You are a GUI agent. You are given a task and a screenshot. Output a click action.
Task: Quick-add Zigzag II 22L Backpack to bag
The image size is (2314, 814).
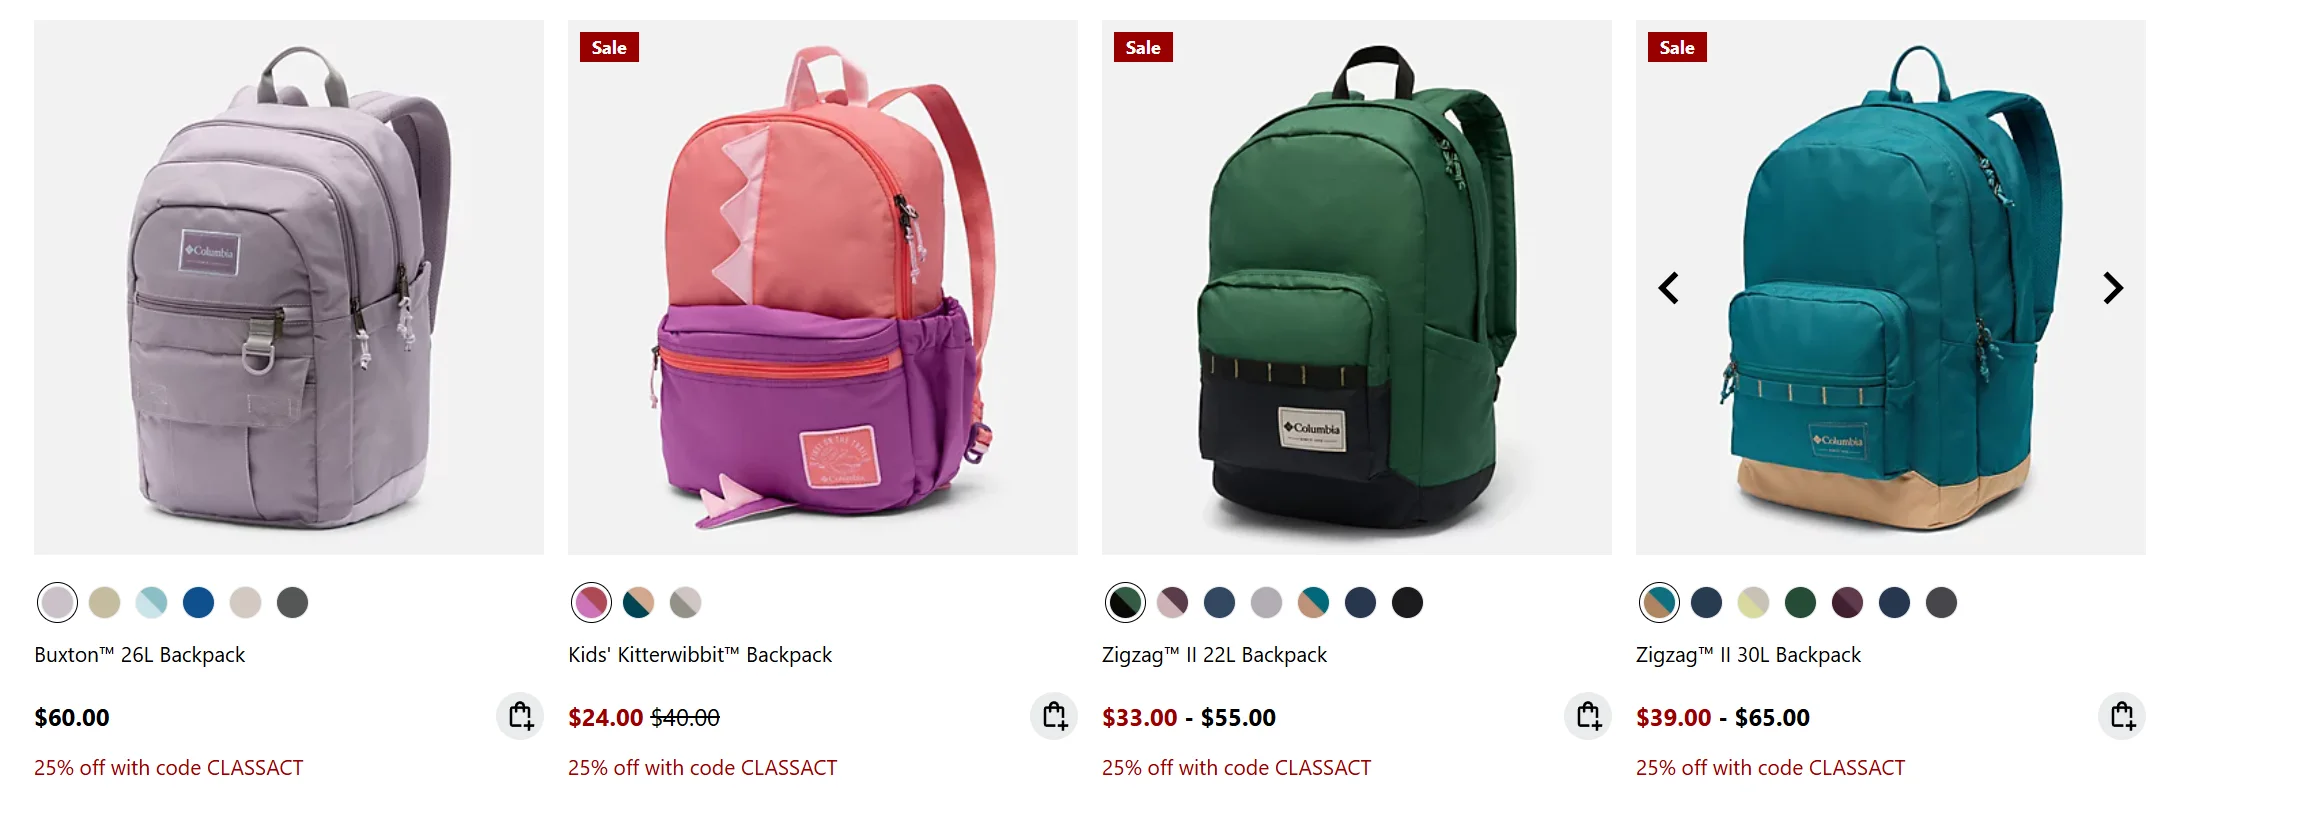pyautogui.click(x=1588, y=716)
